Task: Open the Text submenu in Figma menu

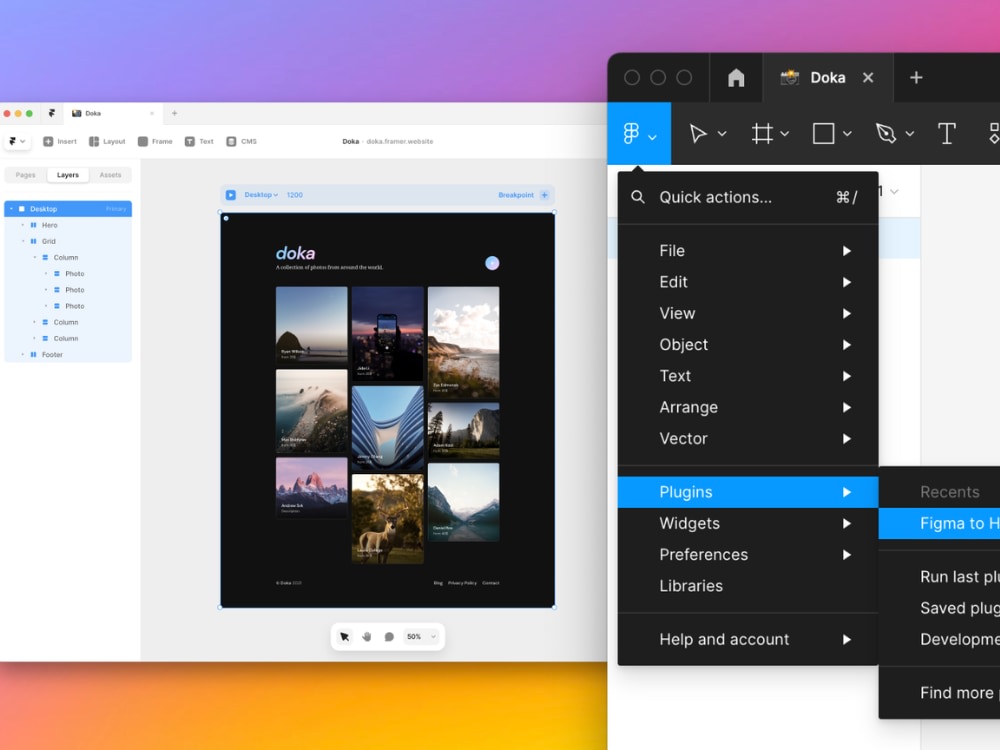Action: [x=747, y=376]
